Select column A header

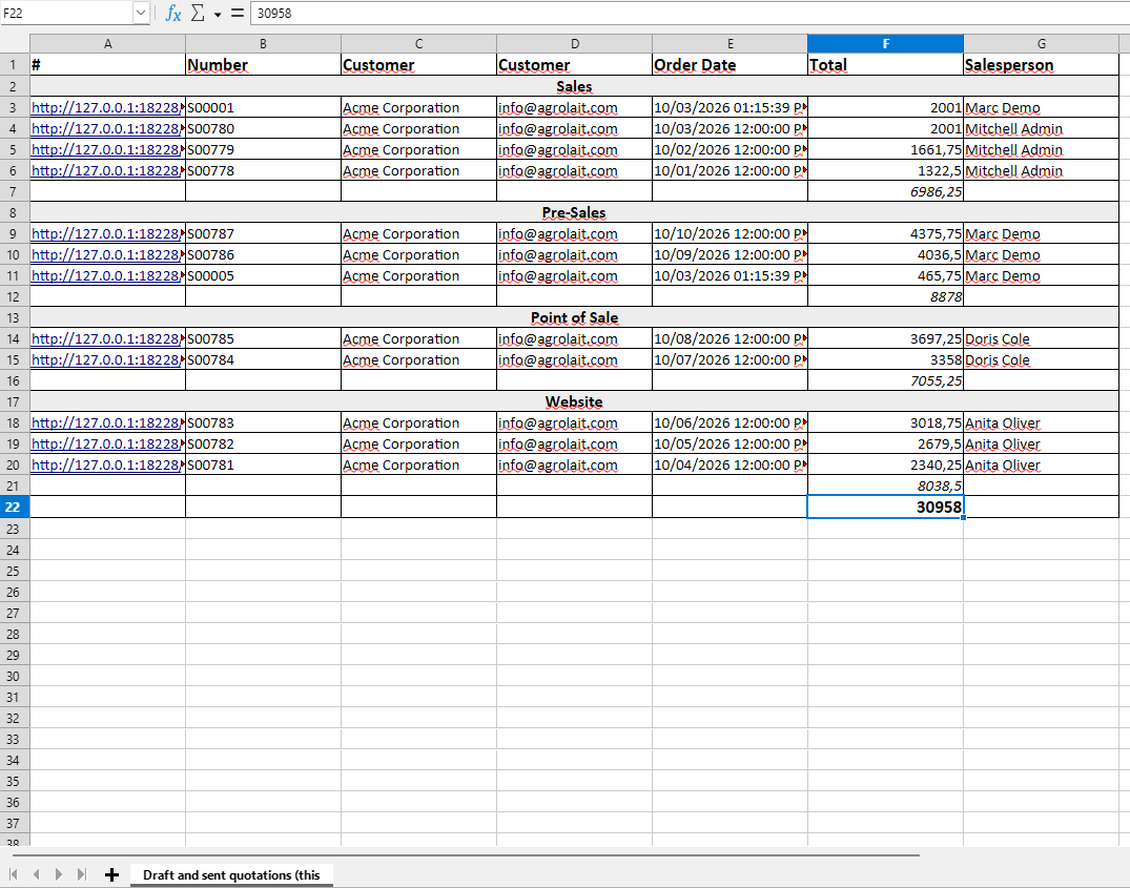coord(107,44)
